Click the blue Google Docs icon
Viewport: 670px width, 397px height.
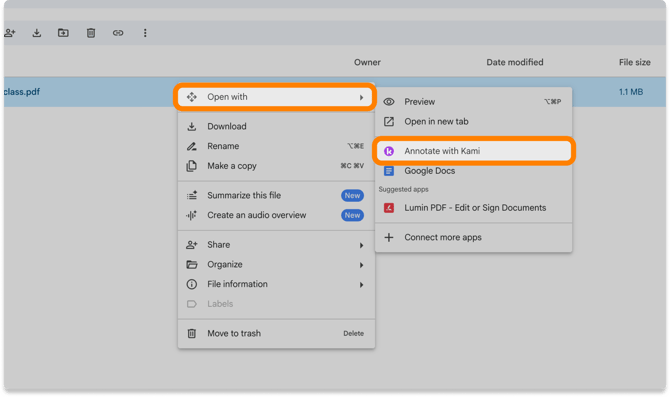(x=389, y=171)
